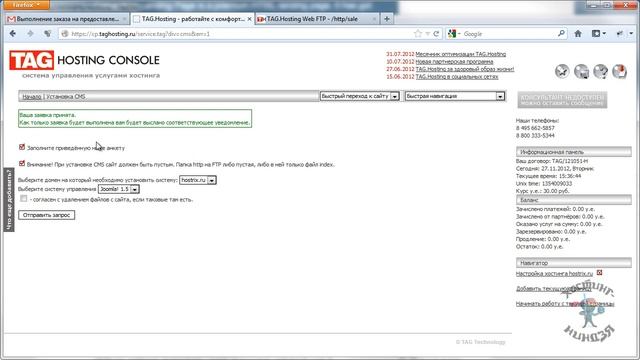Image resolution: width=640 pixels, height=360 pixels.
Task: Click the 'Баланс' panel header
Action: [573, 200]
